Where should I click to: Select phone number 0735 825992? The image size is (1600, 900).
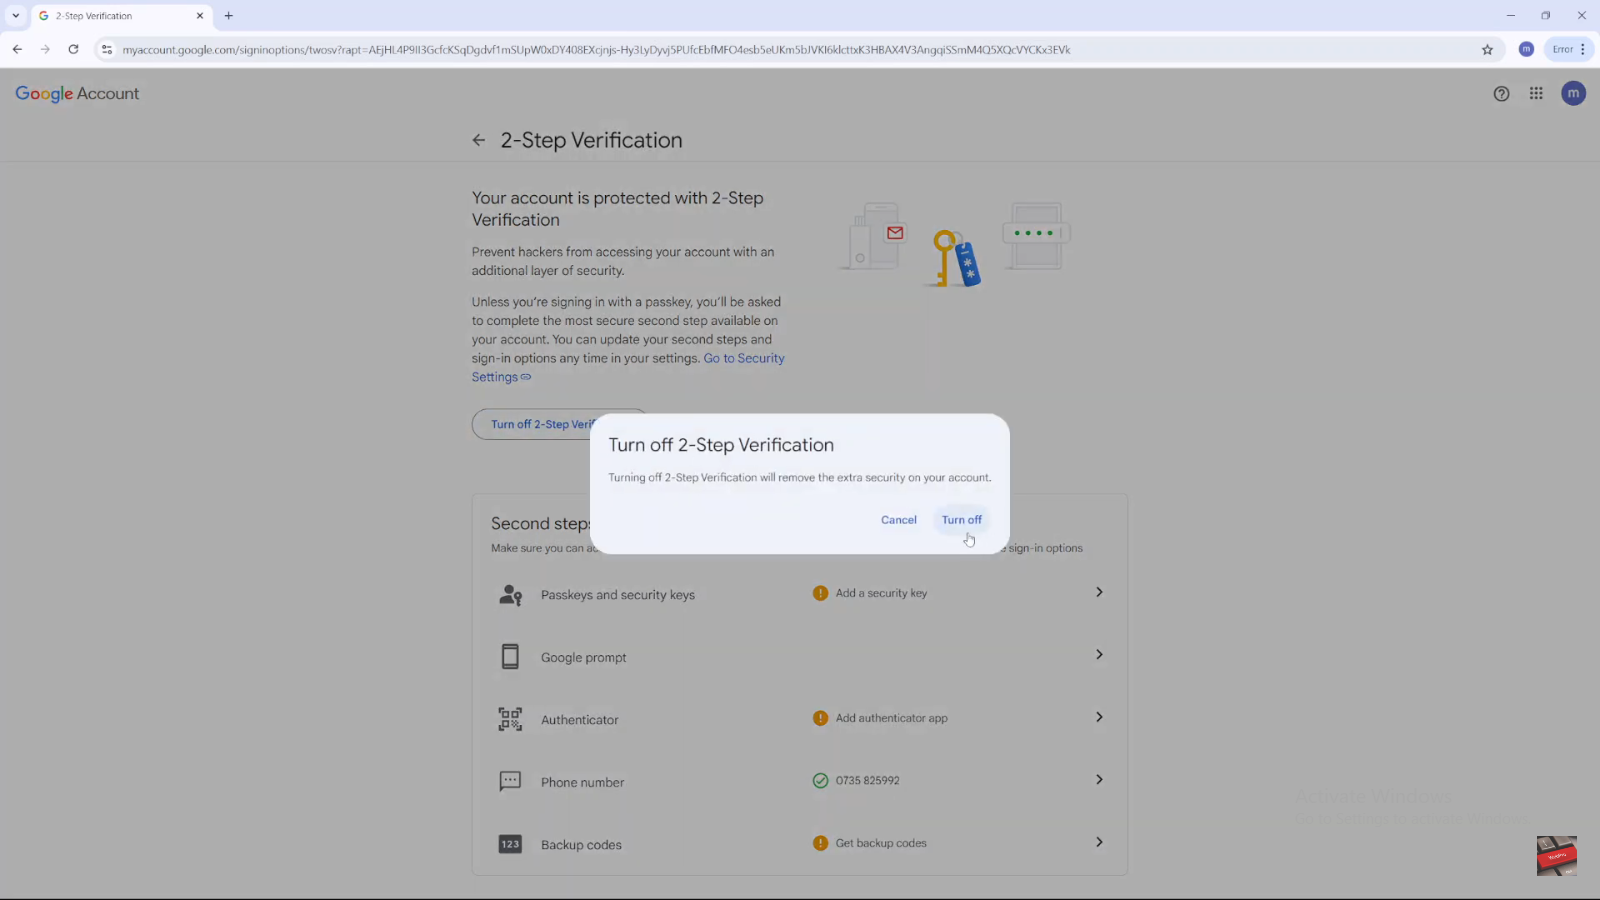[x=867, y=780]
